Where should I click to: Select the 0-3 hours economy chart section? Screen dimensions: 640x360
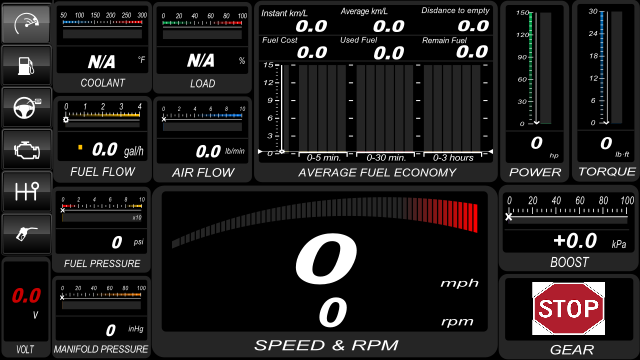[x=452, y=110]
